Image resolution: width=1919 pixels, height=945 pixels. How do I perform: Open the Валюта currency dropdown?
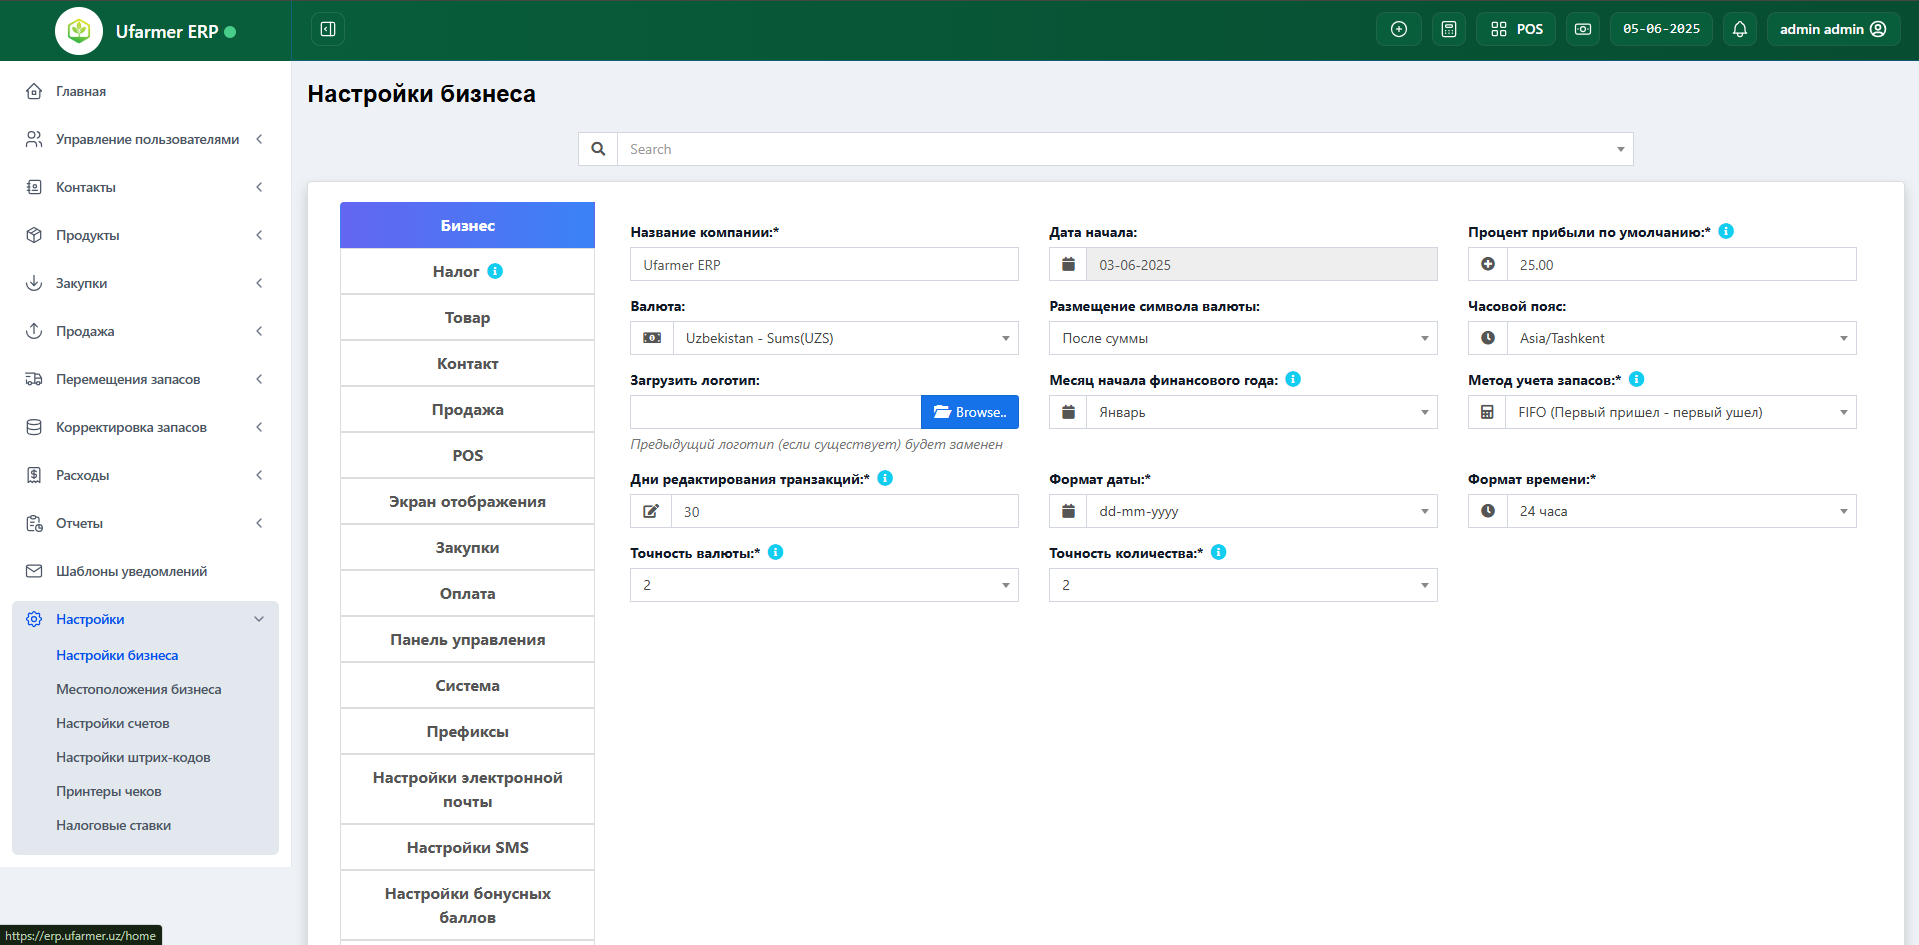[x=844, y=338]
